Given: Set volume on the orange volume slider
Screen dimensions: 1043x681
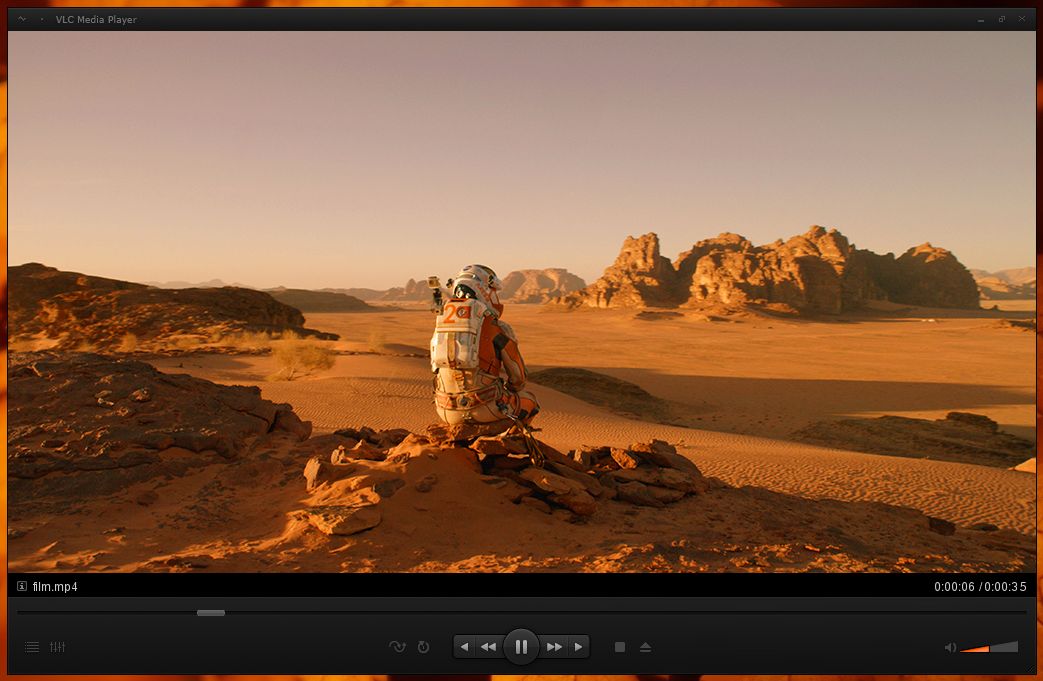Looking at the screenshot, I should point(989,647).
